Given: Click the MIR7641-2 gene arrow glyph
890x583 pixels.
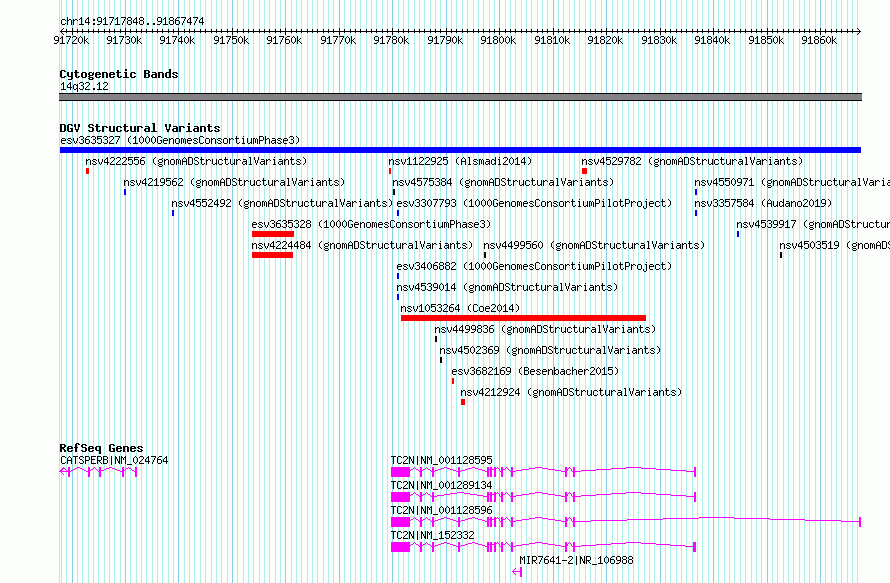Looking at the screenshot, I should coord(517,572).
